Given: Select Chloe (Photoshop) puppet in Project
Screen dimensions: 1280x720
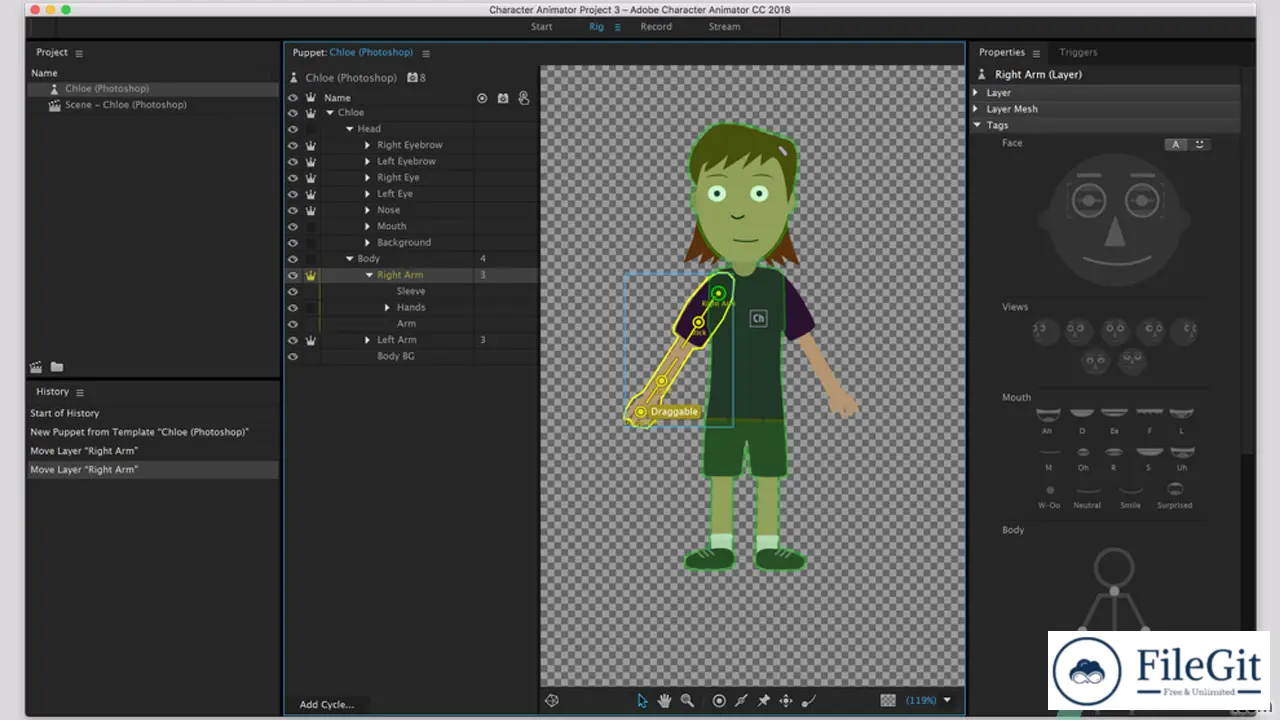Looking at the screenshot, I should pyautogui.click(x=107, y=89).
